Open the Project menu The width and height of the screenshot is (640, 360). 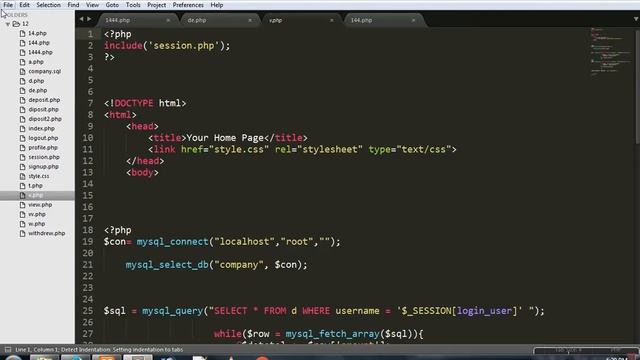click(157, 5)
